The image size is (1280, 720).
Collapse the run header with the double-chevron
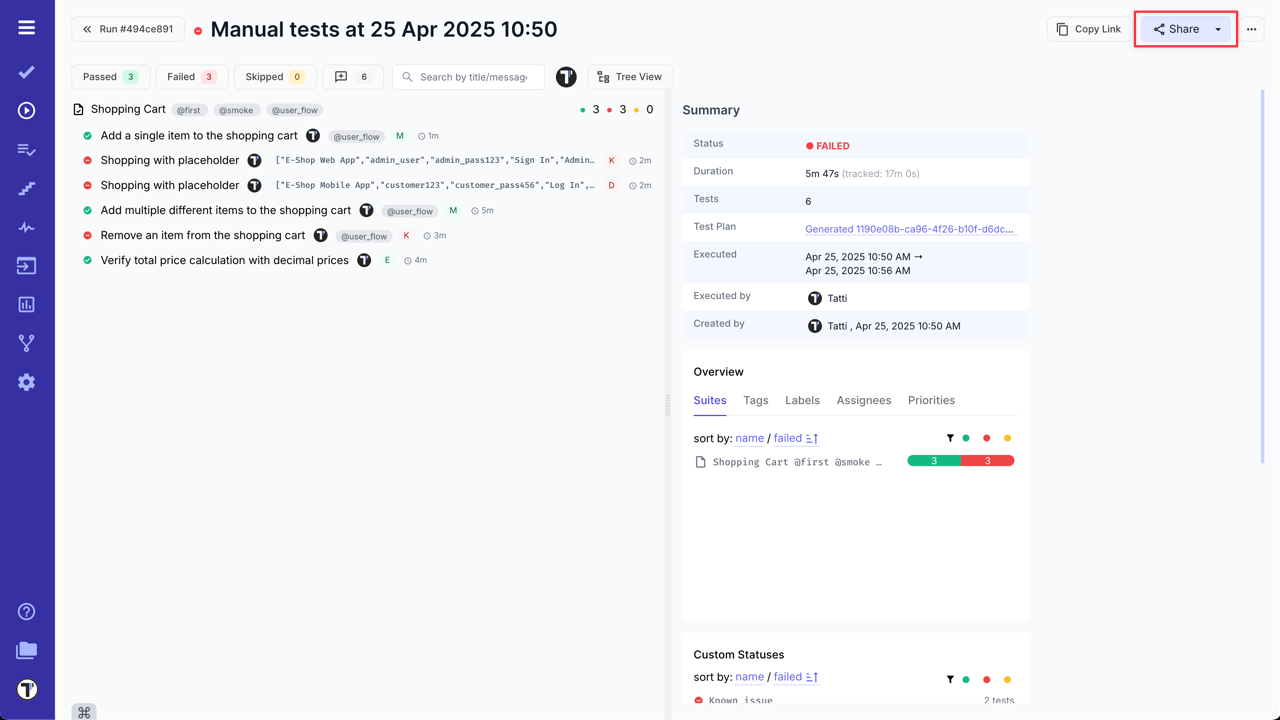pyautogui.click(x=85, y=29)
